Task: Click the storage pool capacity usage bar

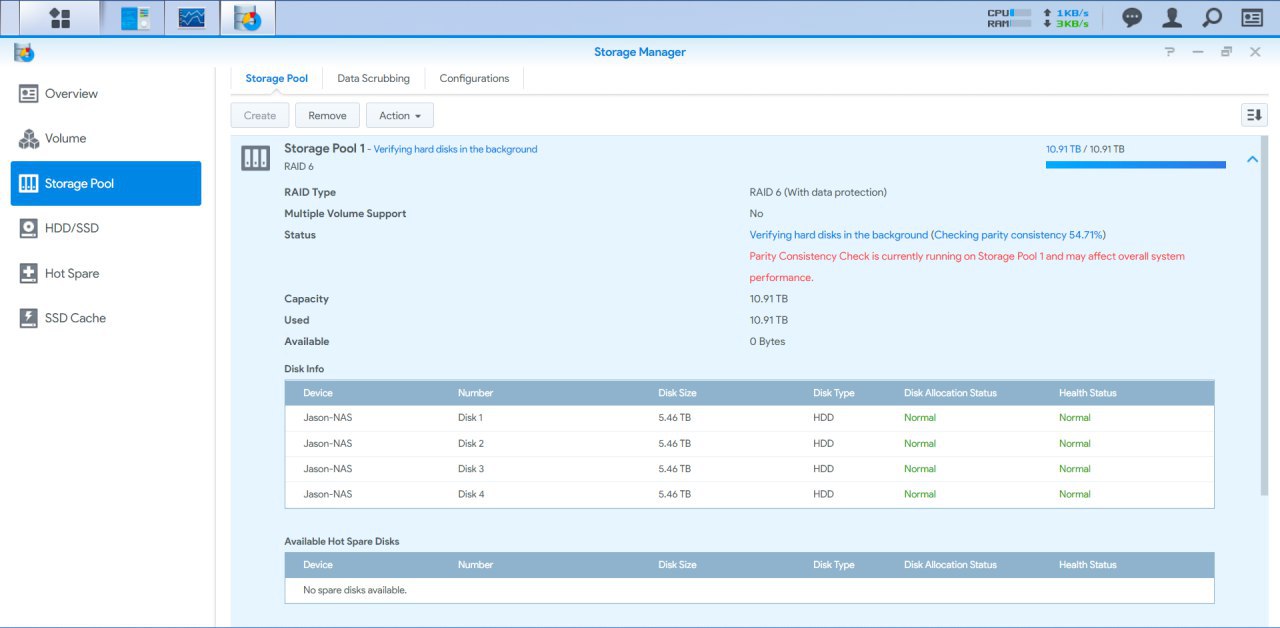Action: pos(1135,165)
